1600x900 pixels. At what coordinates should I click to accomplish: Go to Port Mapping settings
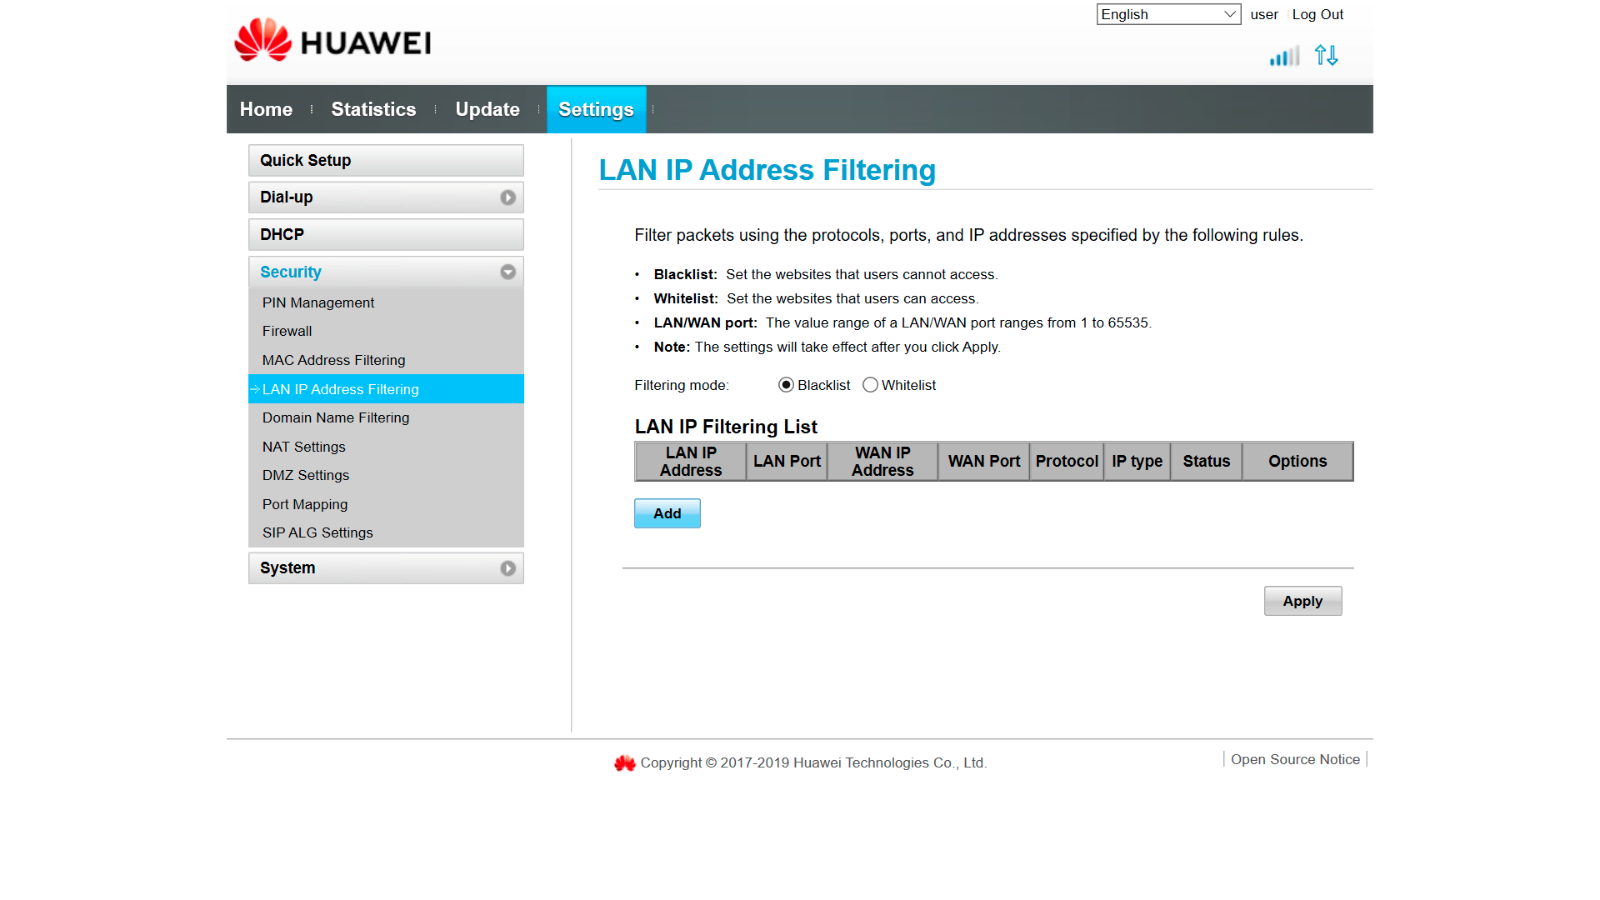[x=305, y=505]
